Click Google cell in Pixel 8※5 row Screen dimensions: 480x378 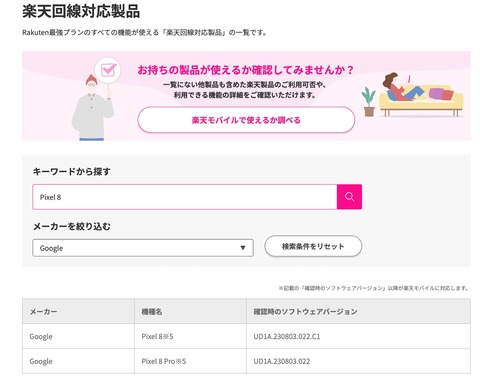pyautogui.click(x=78, y=336)
